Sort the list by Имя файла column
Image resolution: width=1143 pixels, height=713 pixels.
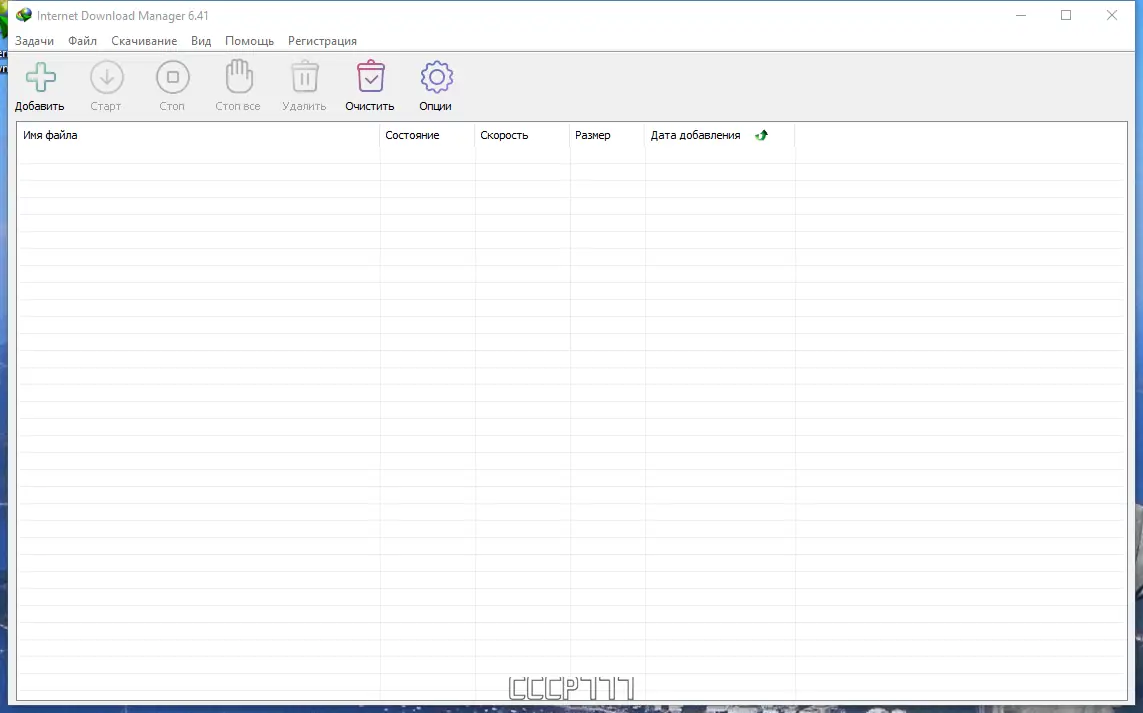(x=198, y=135)
